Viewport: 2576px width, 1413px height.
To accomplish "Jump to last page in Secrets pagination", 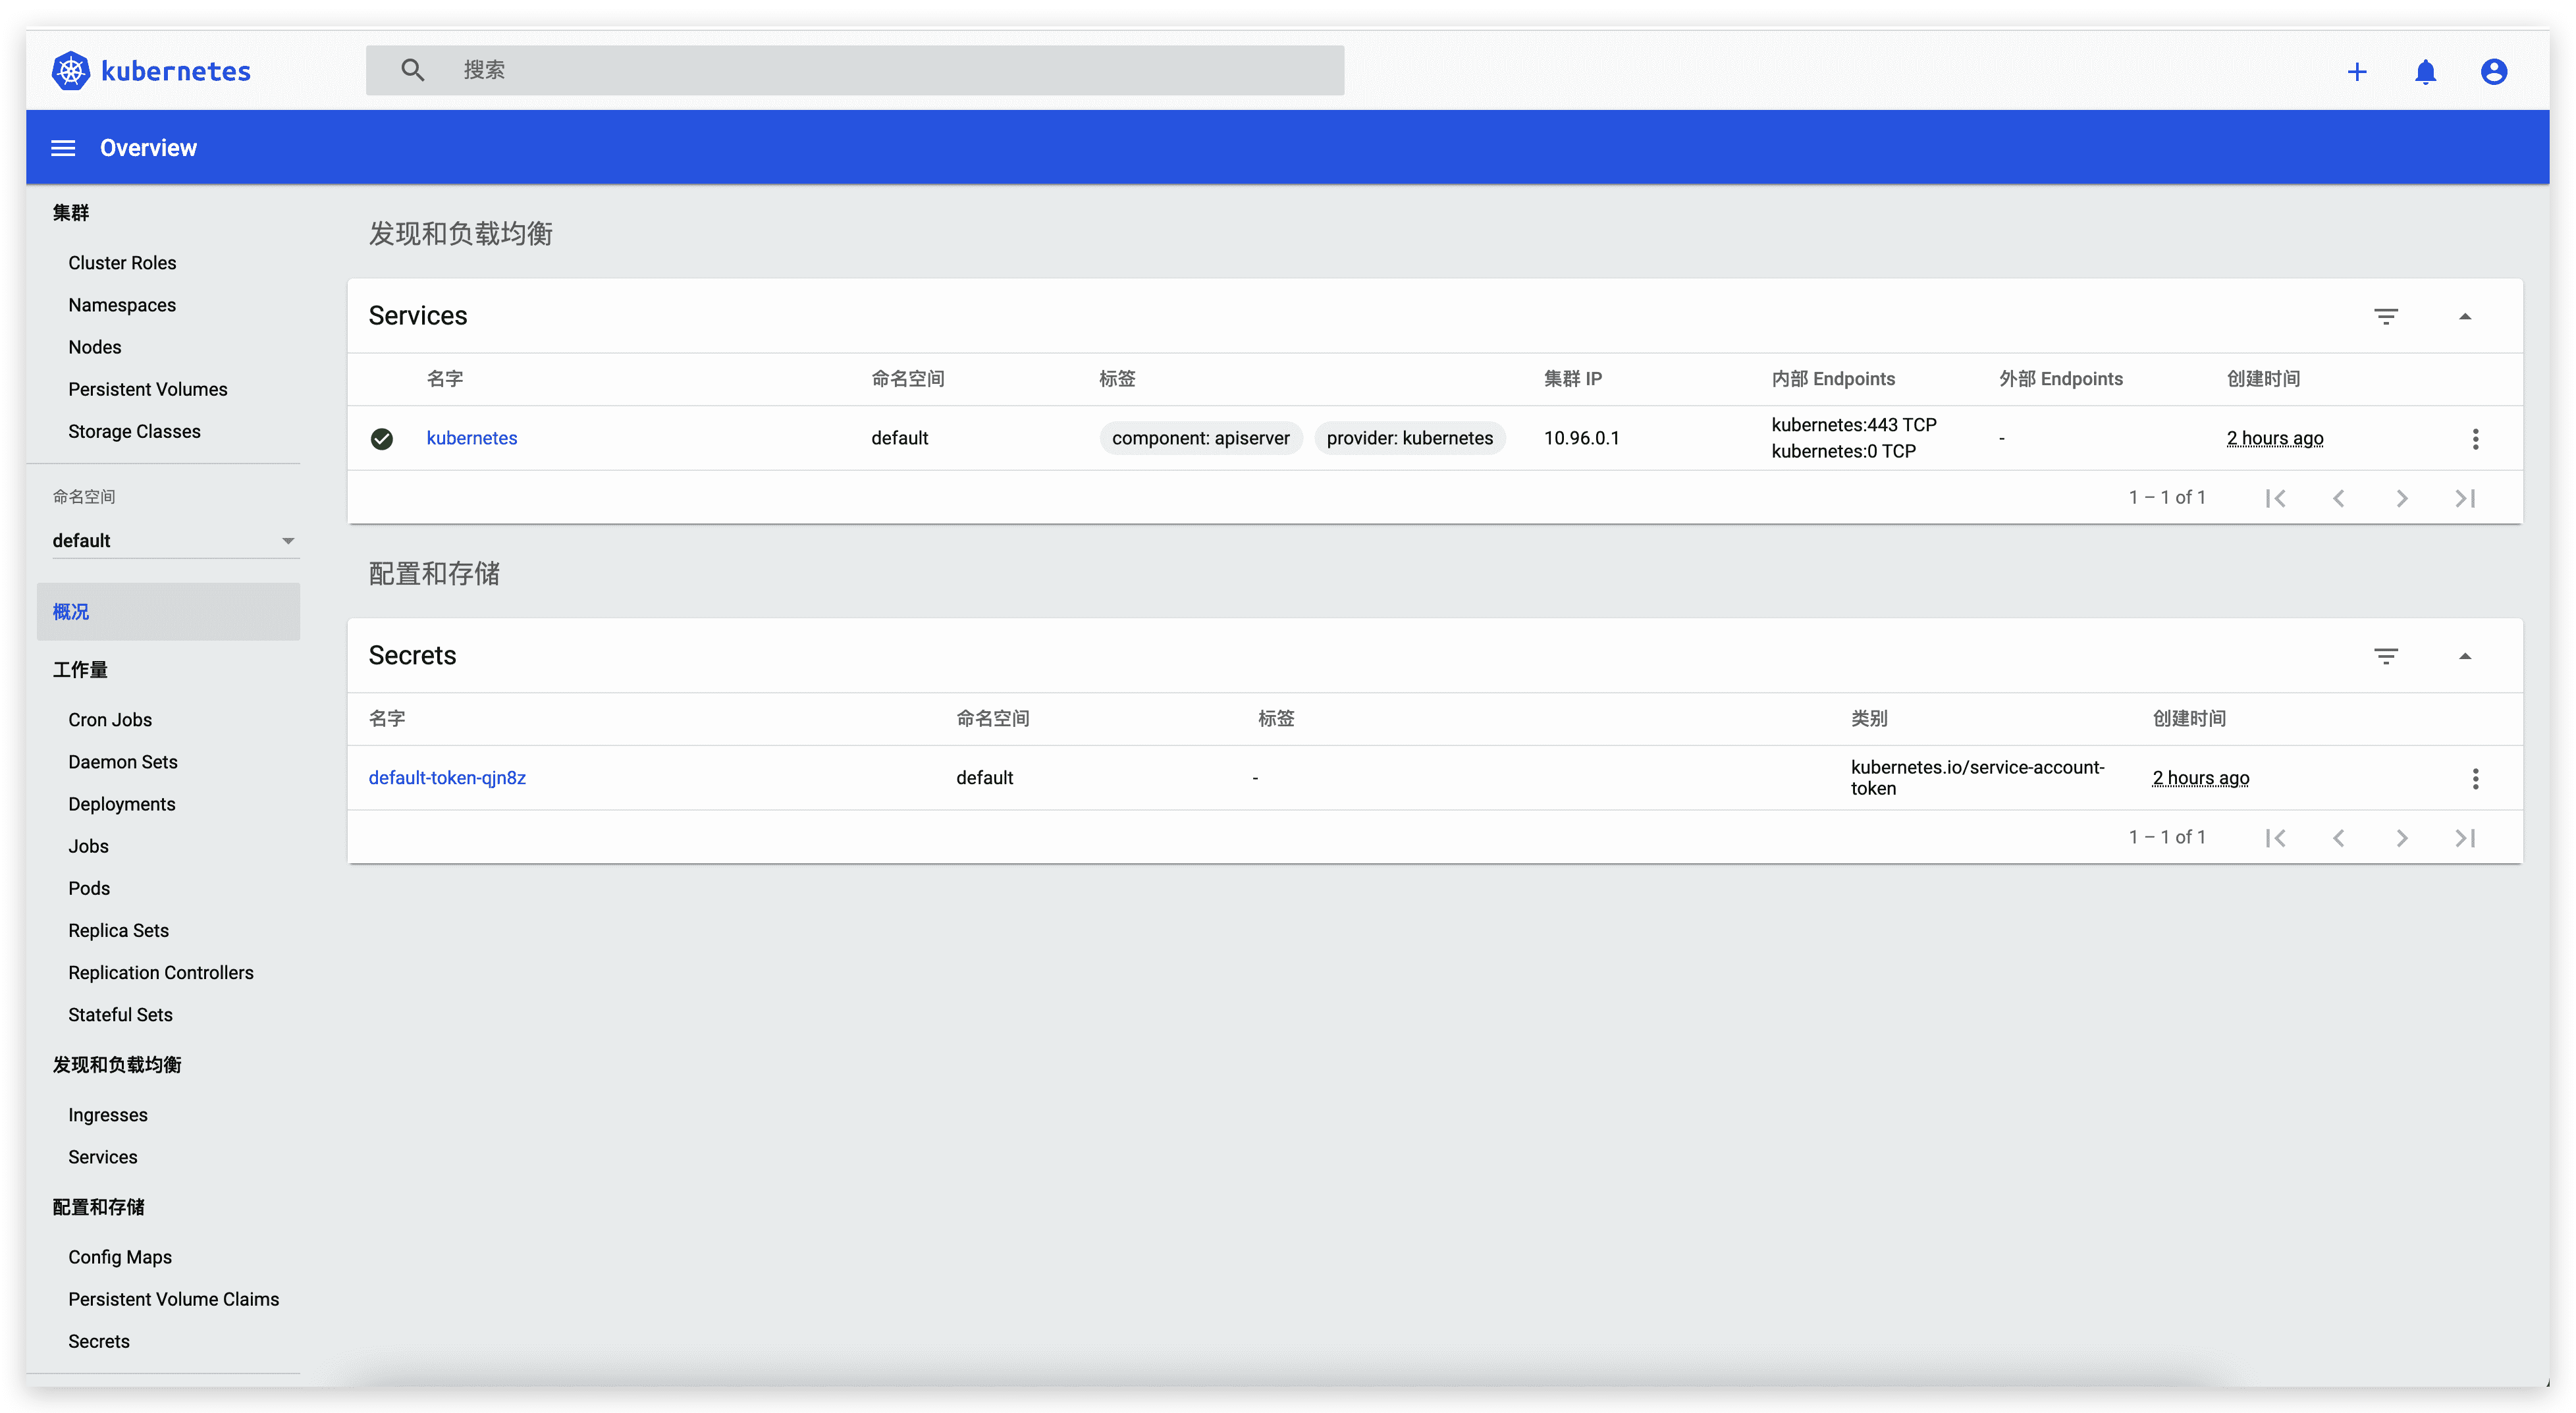I will click(2465, 838).
